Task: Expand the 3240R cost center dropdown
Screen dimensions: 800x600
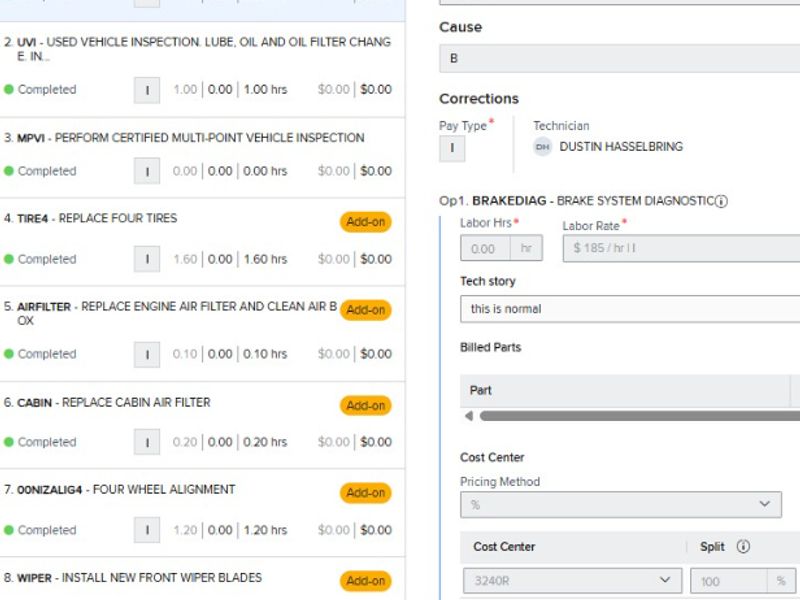Action: tap(572, 580)
